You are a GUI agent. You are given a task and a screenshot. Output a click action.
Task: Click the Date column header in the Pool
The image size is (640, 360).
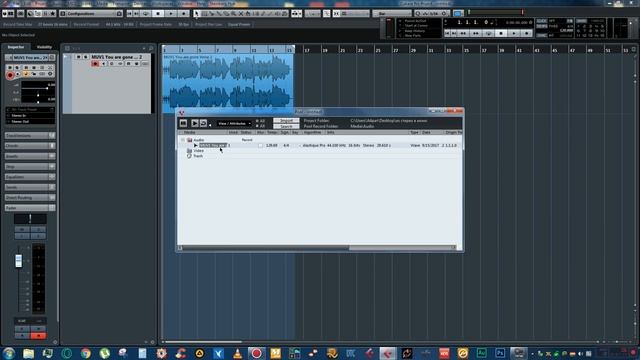coord(426,133)
